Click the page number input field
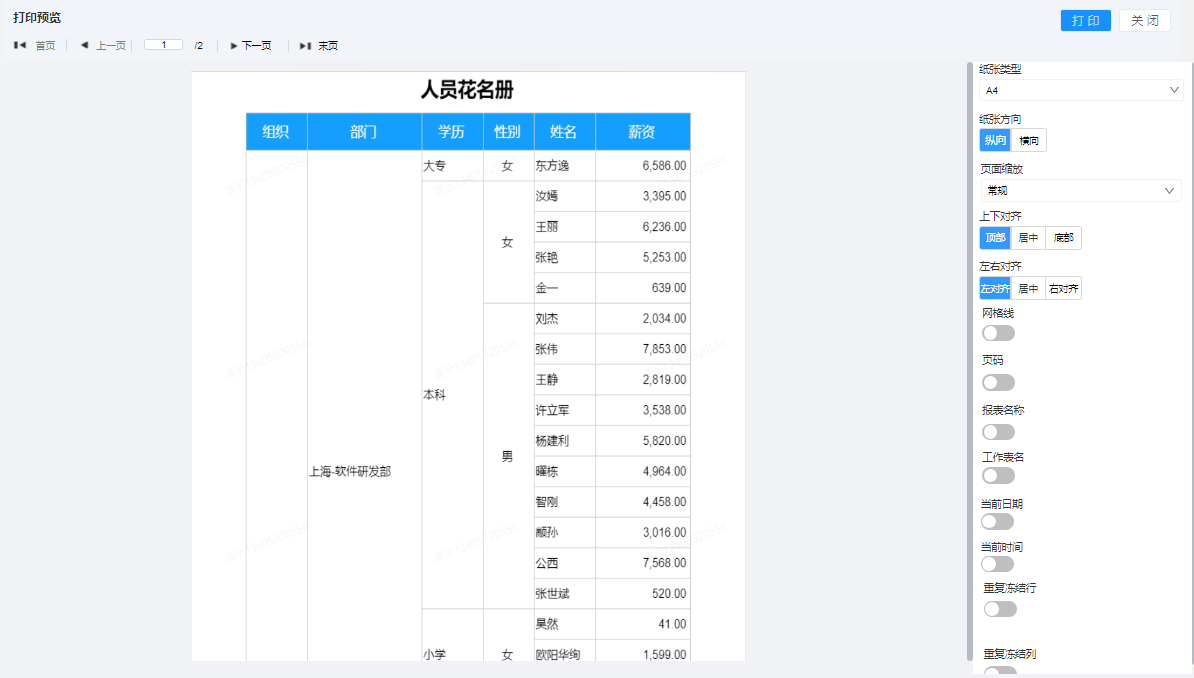 tap(163, 45)
